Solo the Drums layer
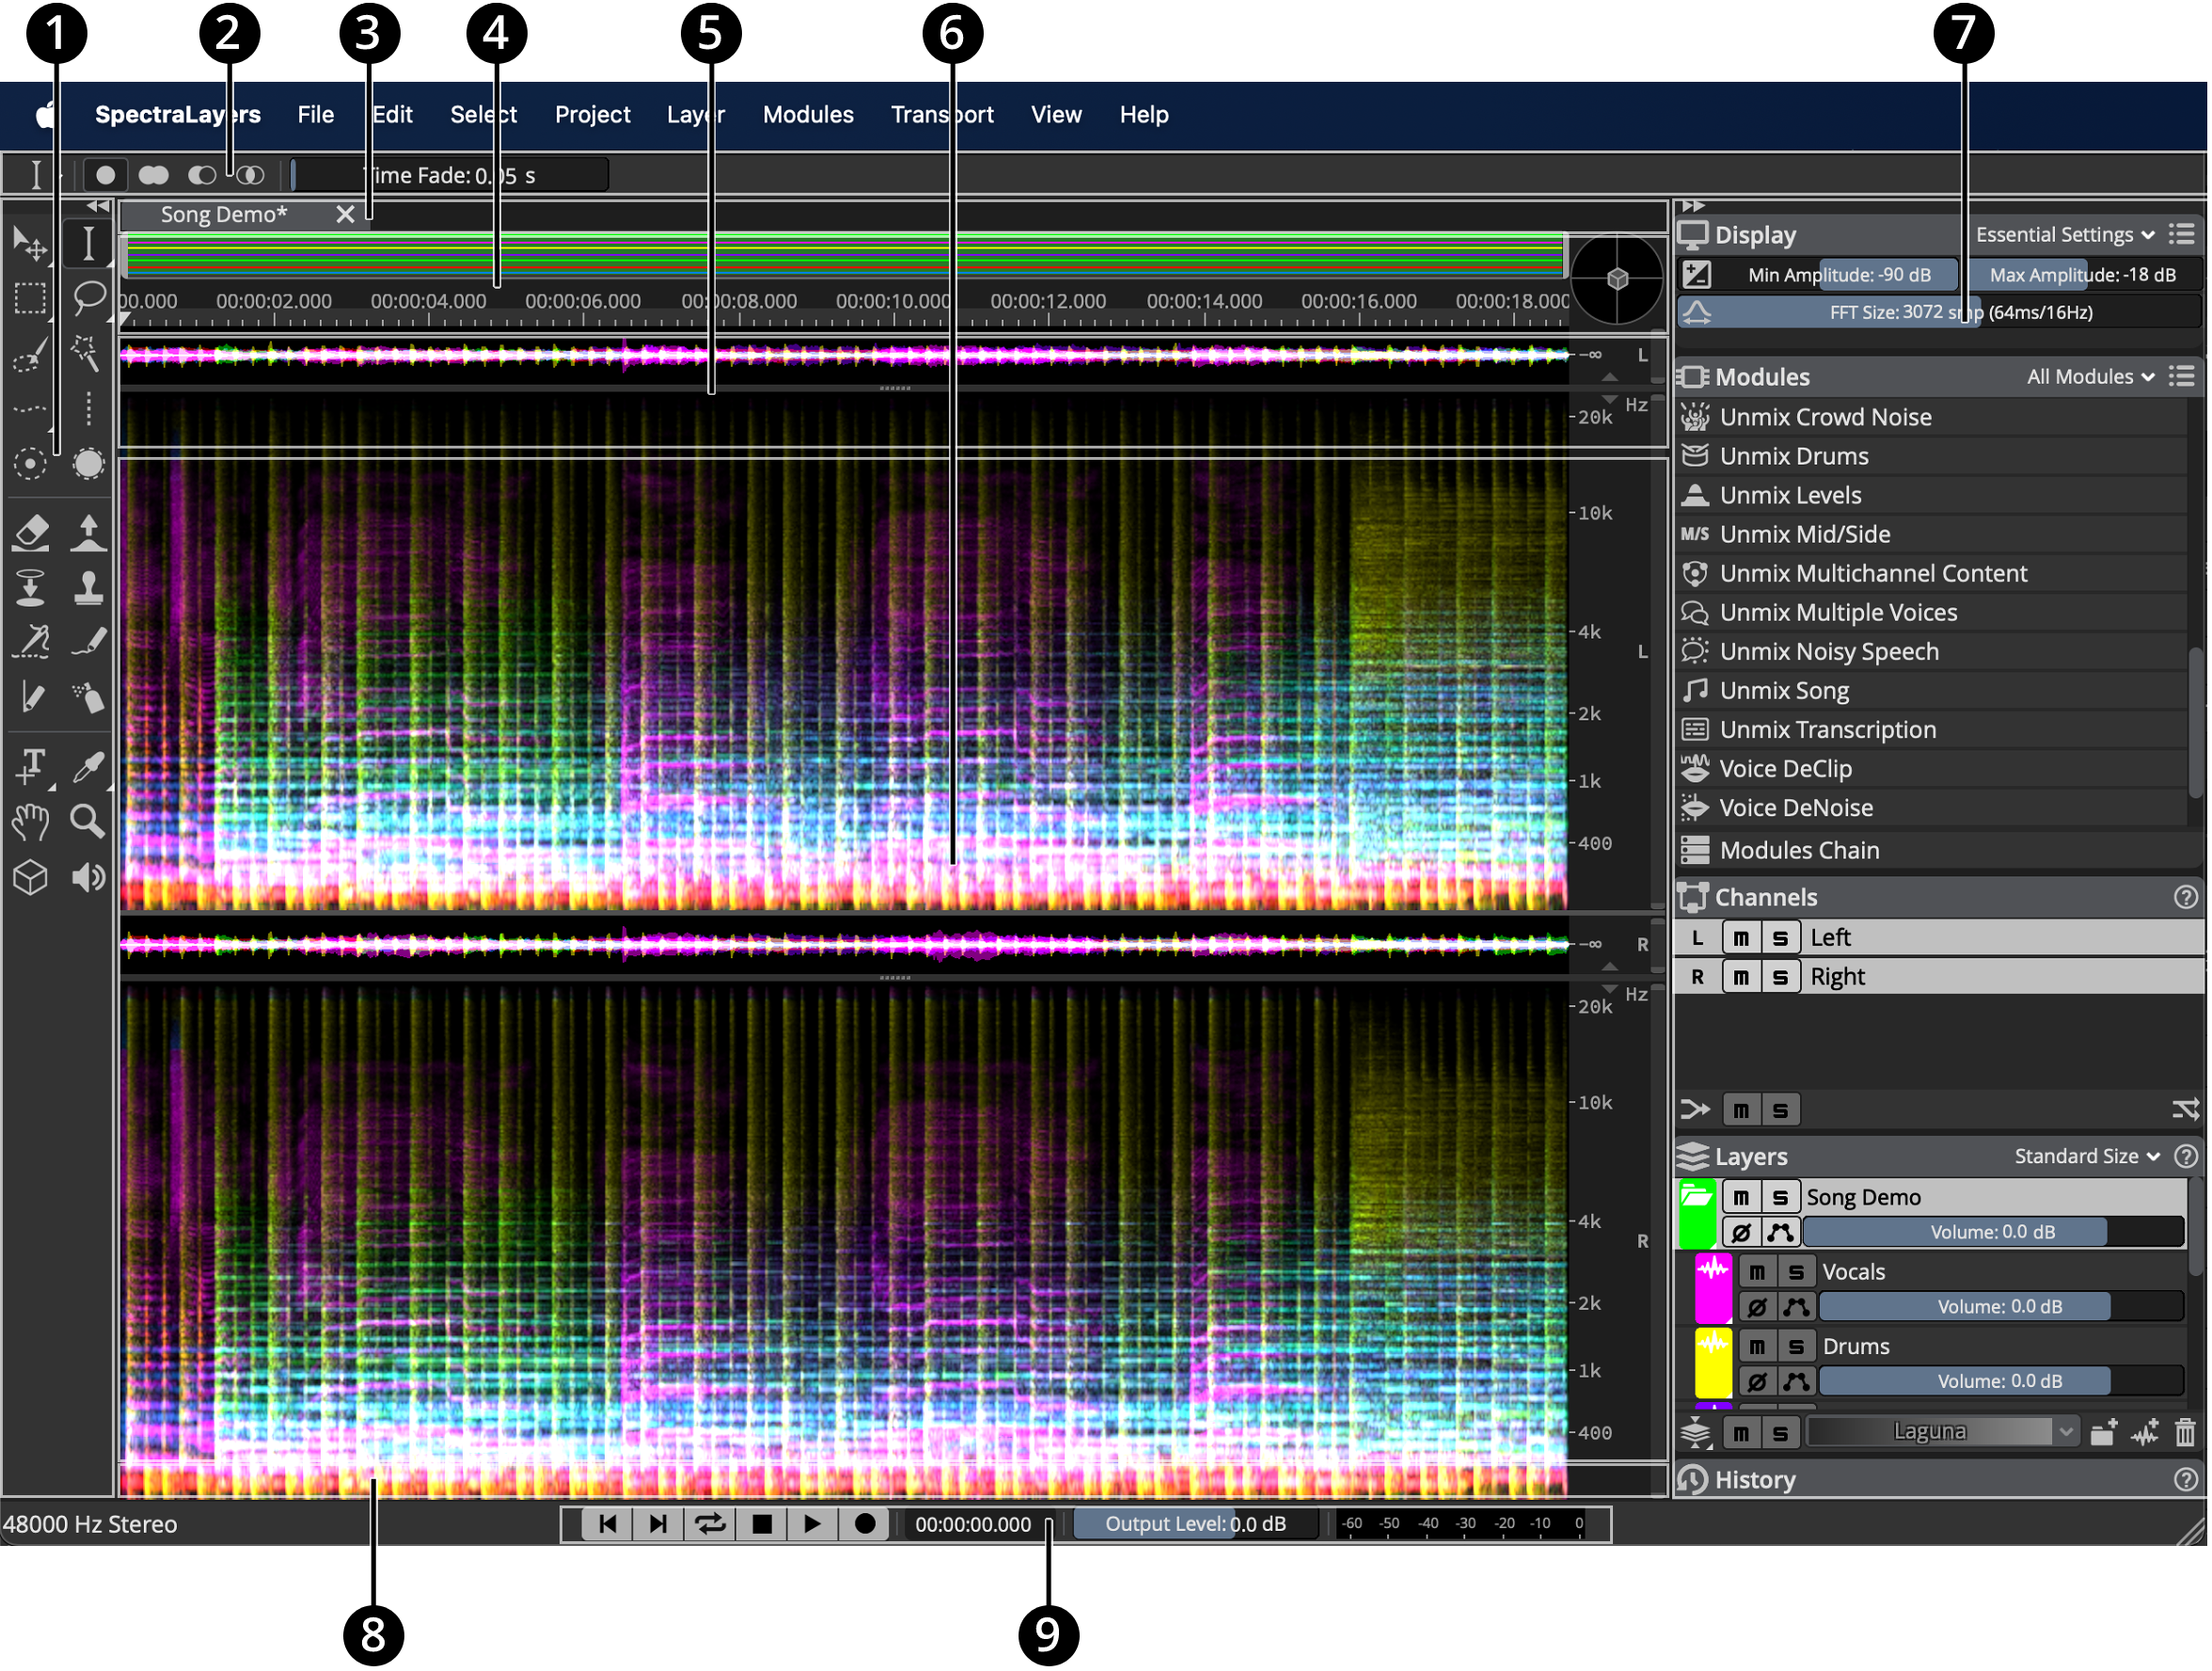Viewport: 2212px width, 1671px height. (1796, 1346)
